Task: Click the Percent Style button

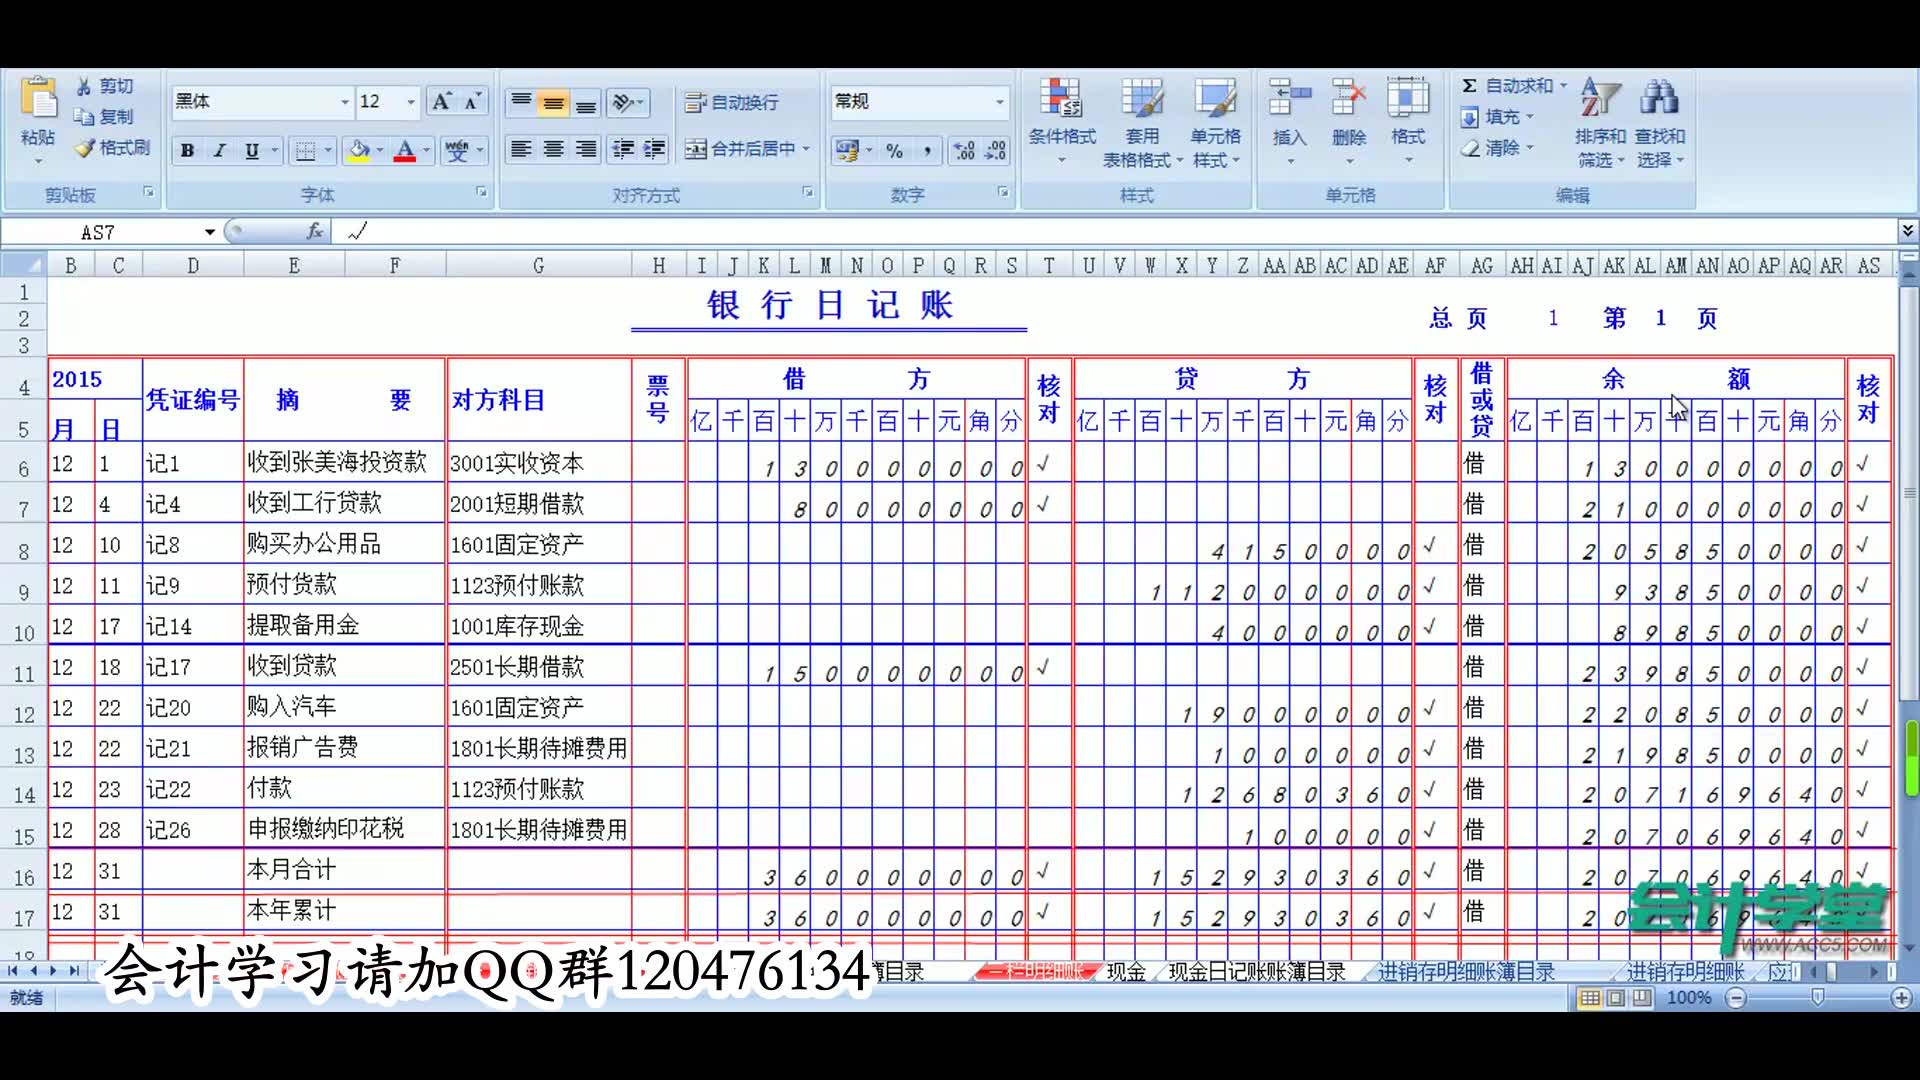Action: [x=895, y=150]
